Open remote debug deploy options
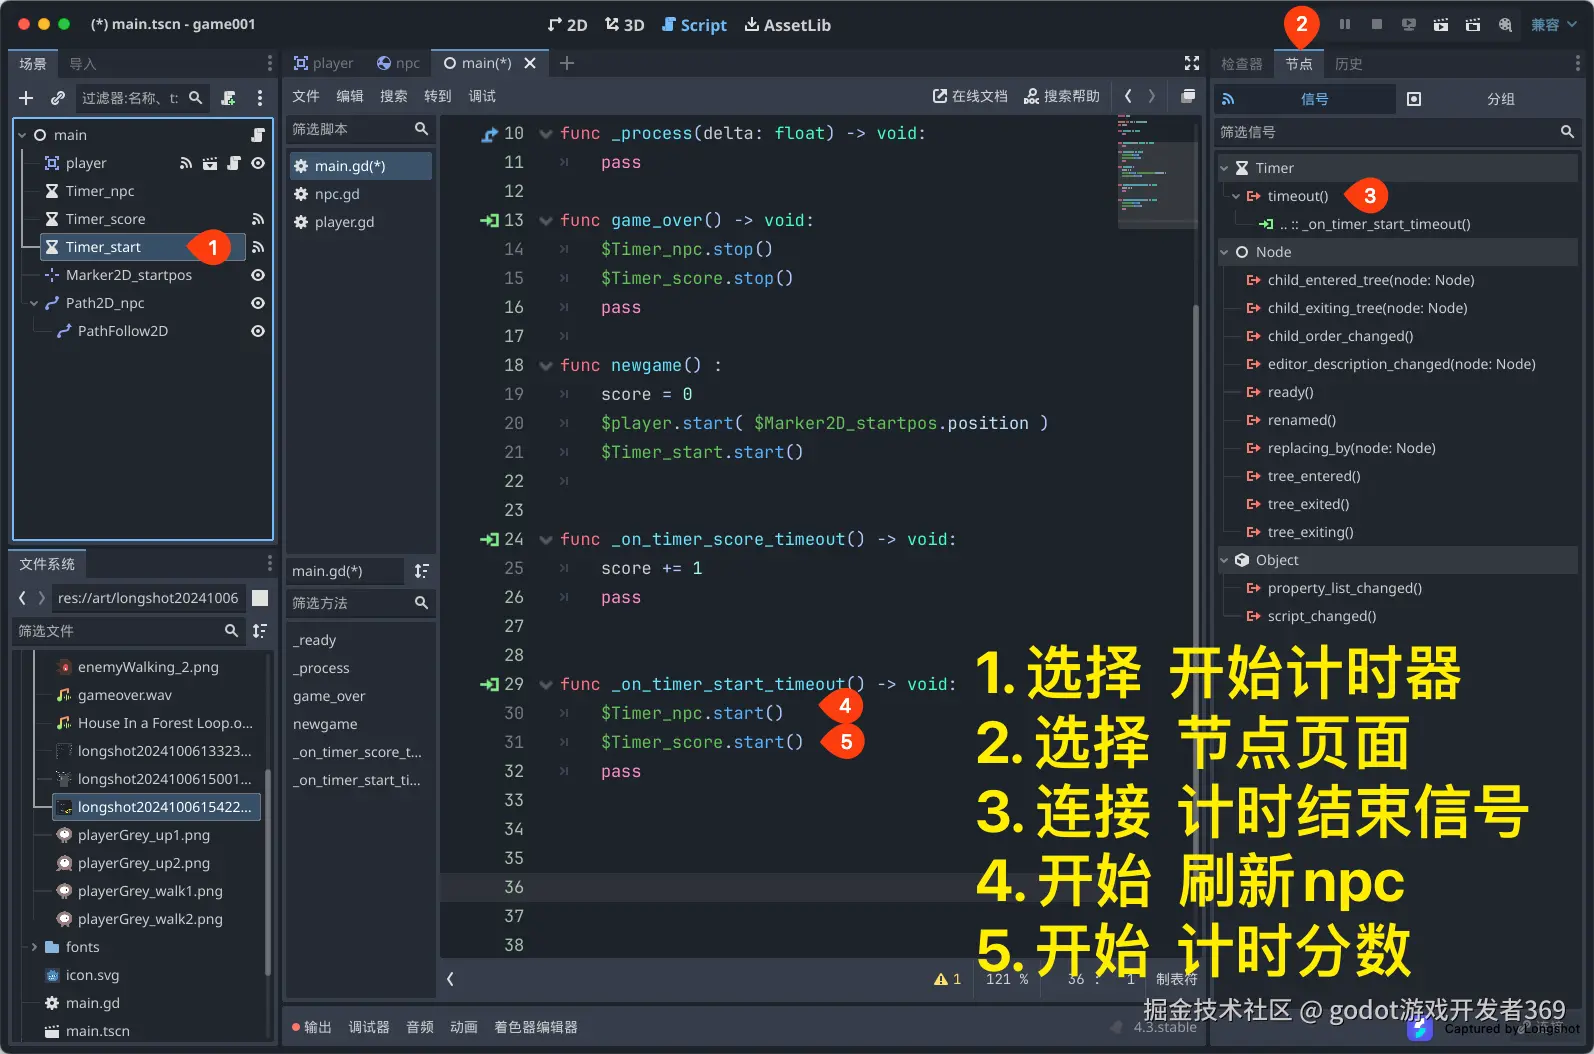 [1409, 24]
